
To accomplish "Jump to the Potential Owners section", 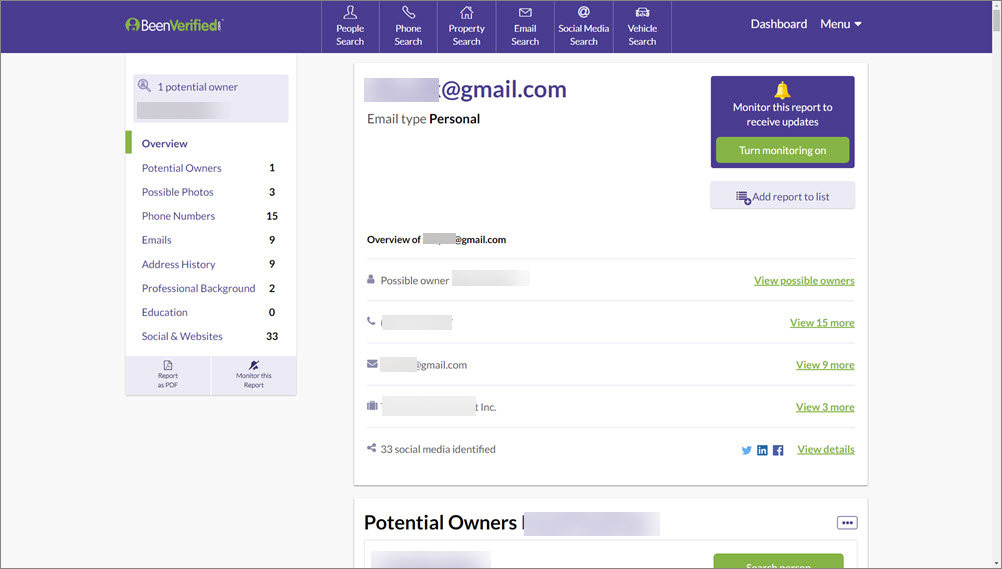I will tap(181, 168).
